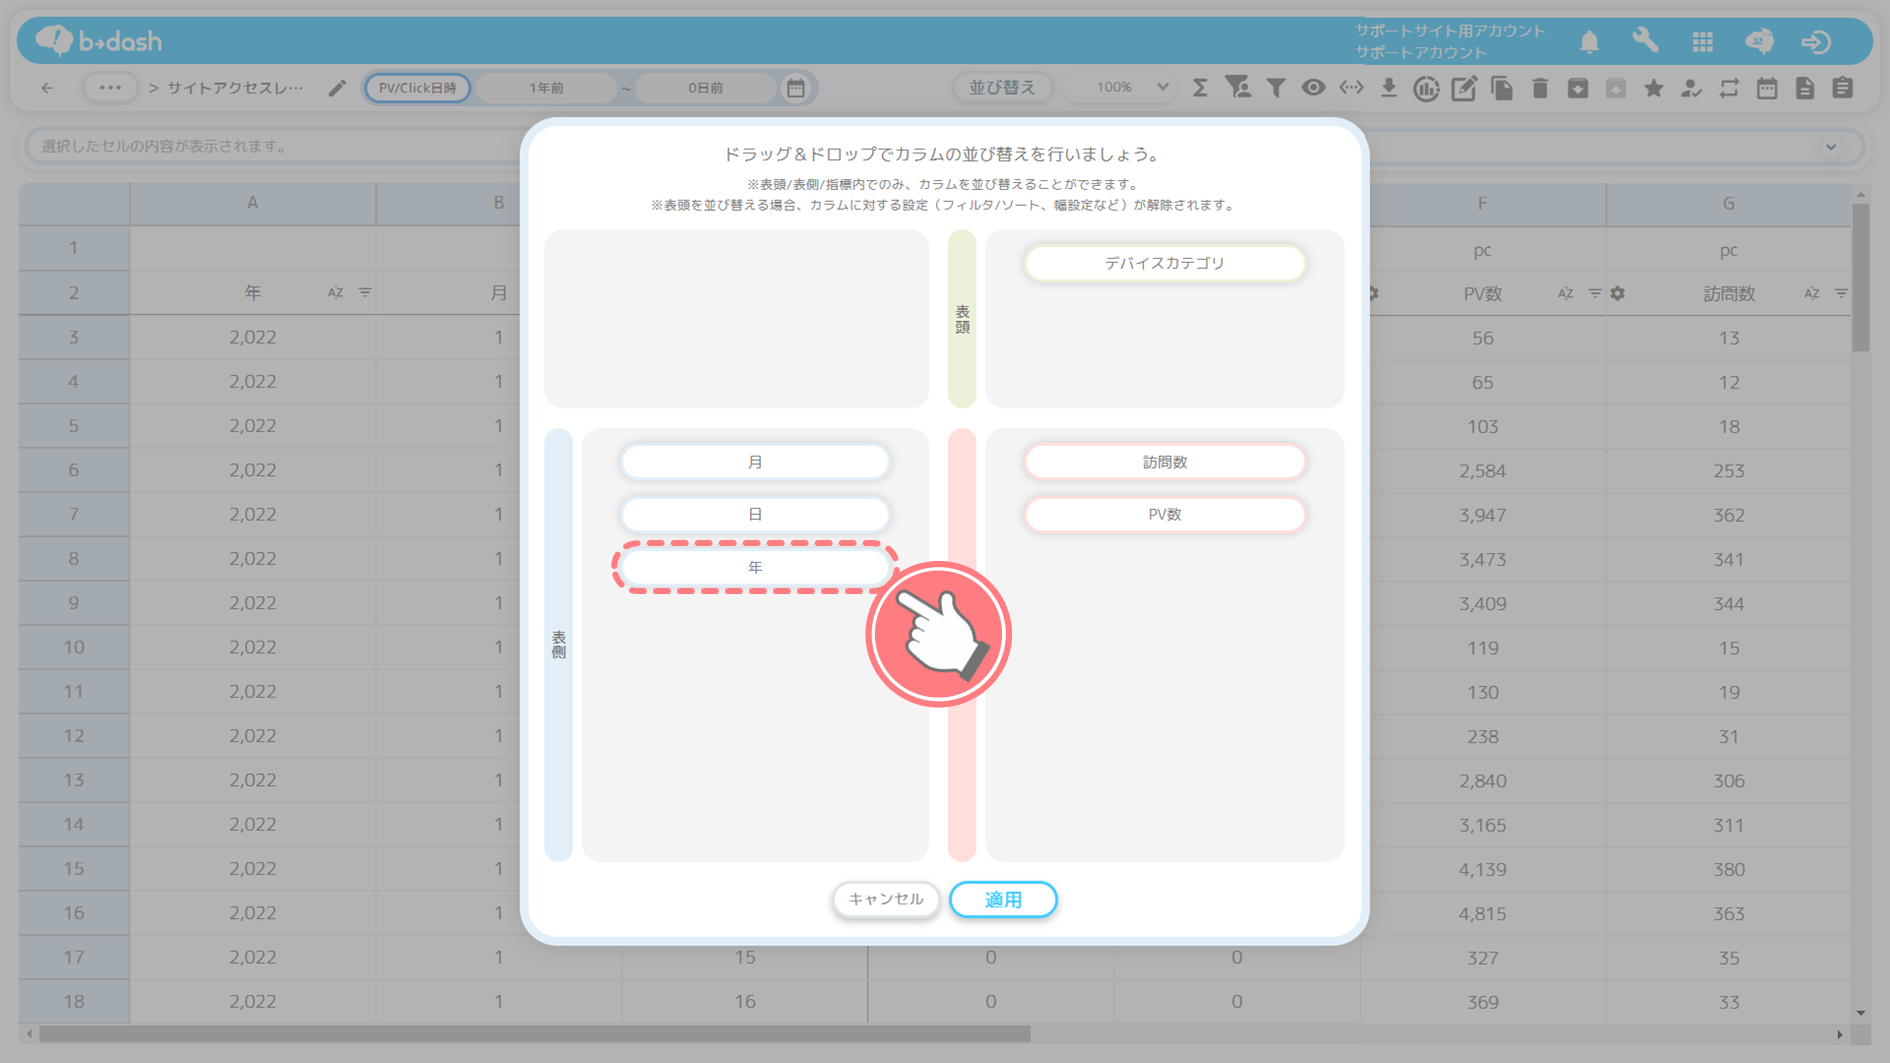1890x1063 pixels.
Task: Sort the PV数 column AZ icon
Action: [x=1565, y=293]
